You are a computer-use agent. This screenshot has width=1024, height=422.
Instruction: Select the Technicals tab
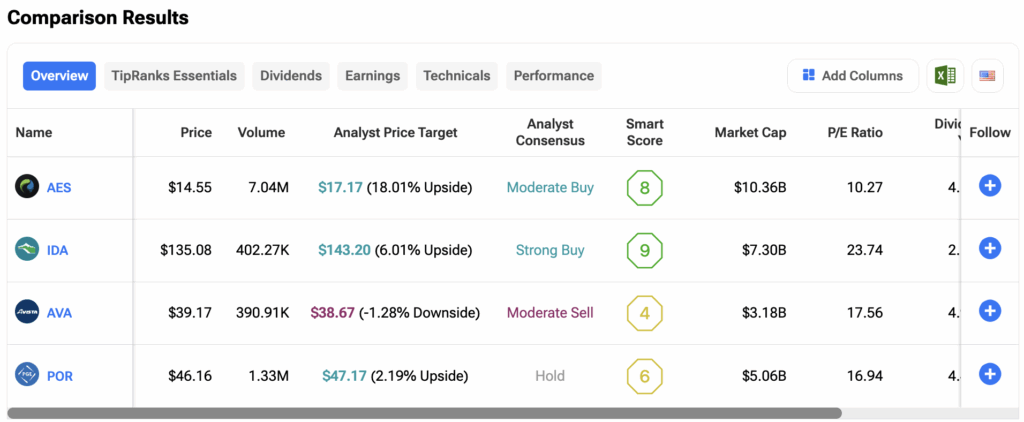click(x=457, y=76)
